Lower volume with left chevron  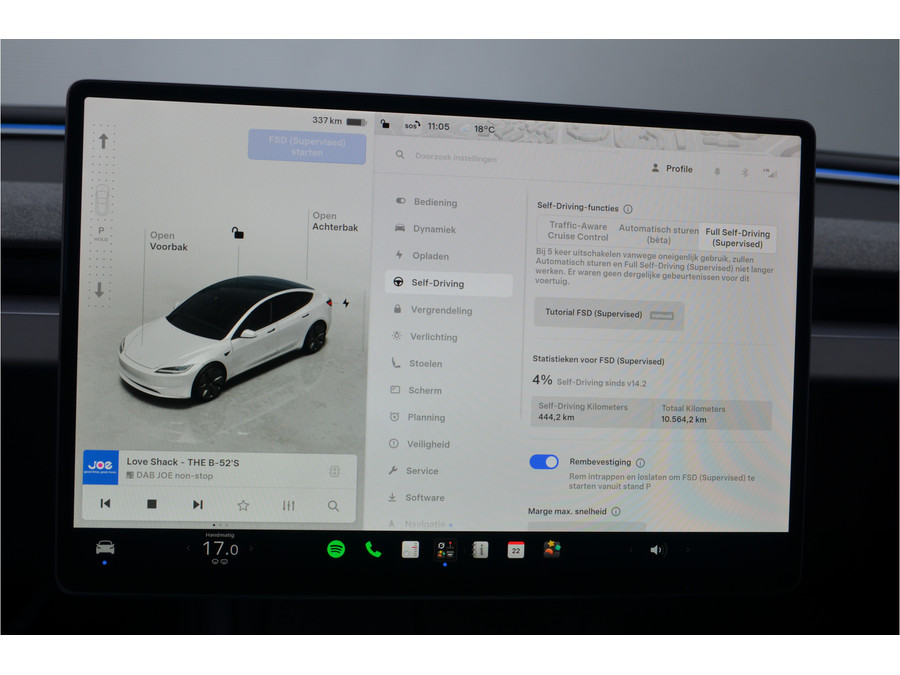pos(631,550)
